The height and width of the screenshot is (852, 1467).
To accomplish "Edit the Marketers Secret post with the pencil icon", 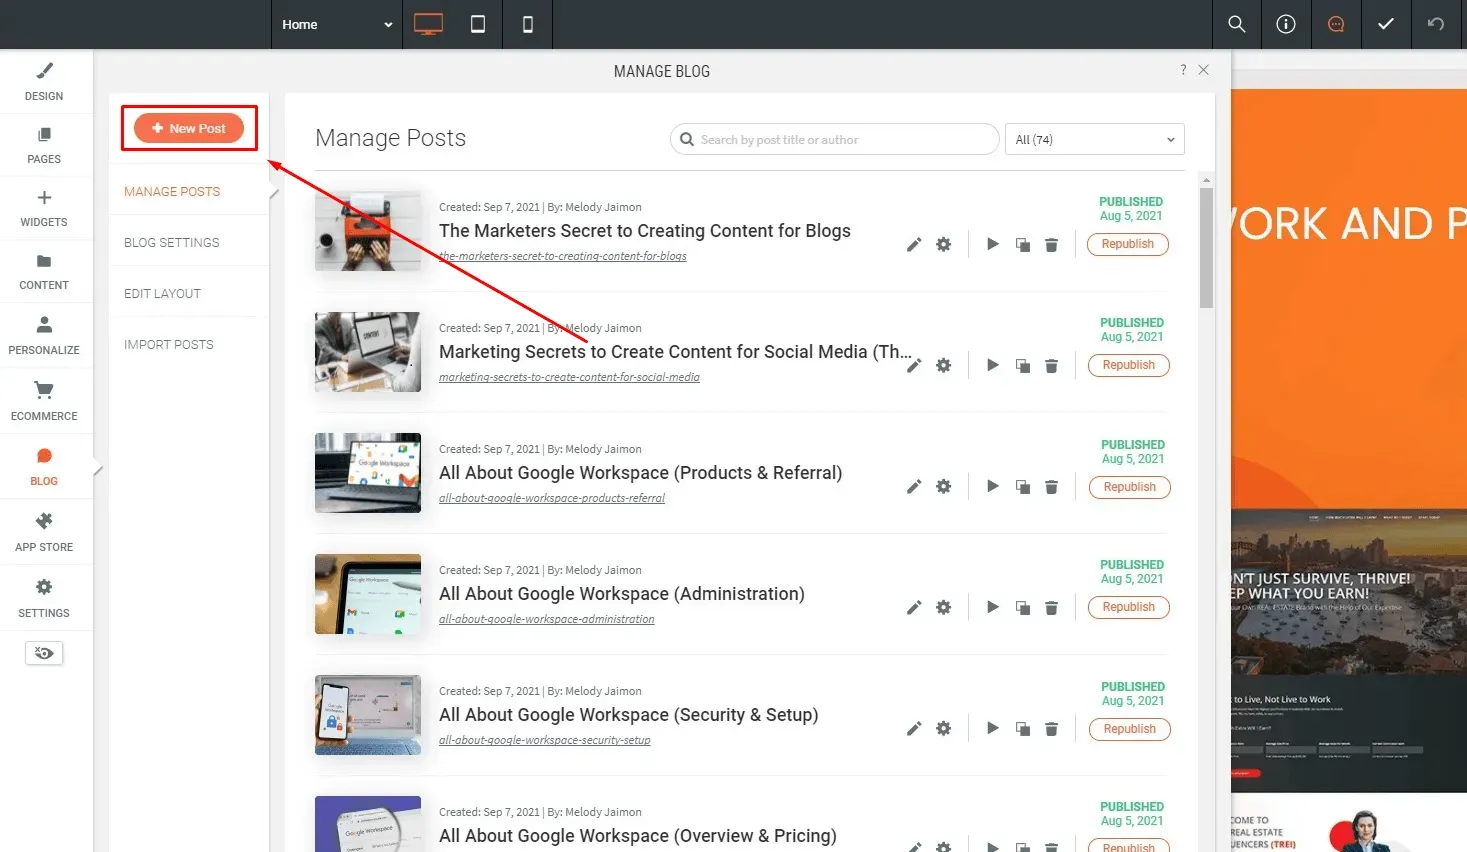I will pos(913,244).
